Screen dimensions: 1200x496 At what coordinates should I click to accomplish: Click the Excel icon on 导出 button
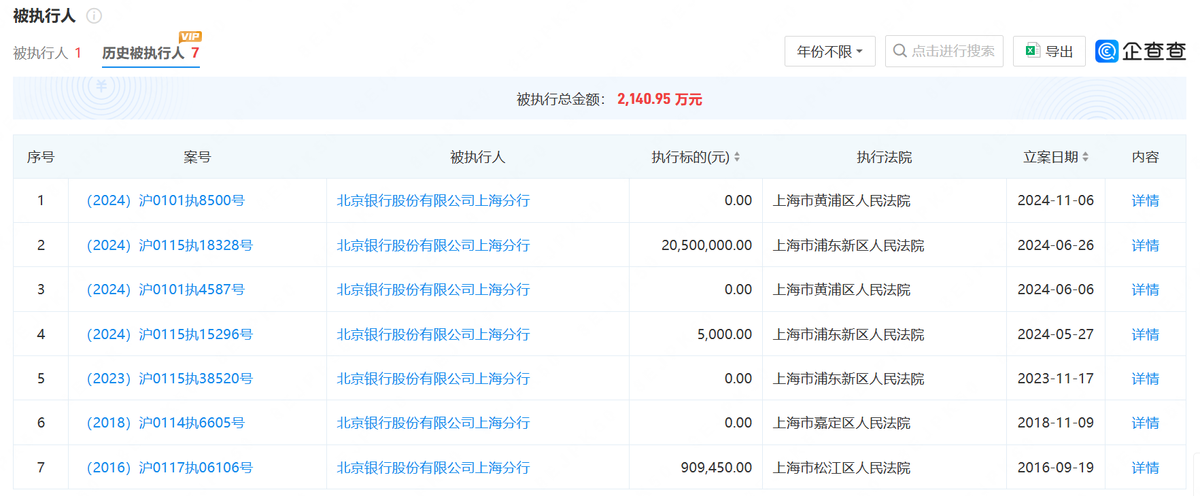coord(1032,51)
